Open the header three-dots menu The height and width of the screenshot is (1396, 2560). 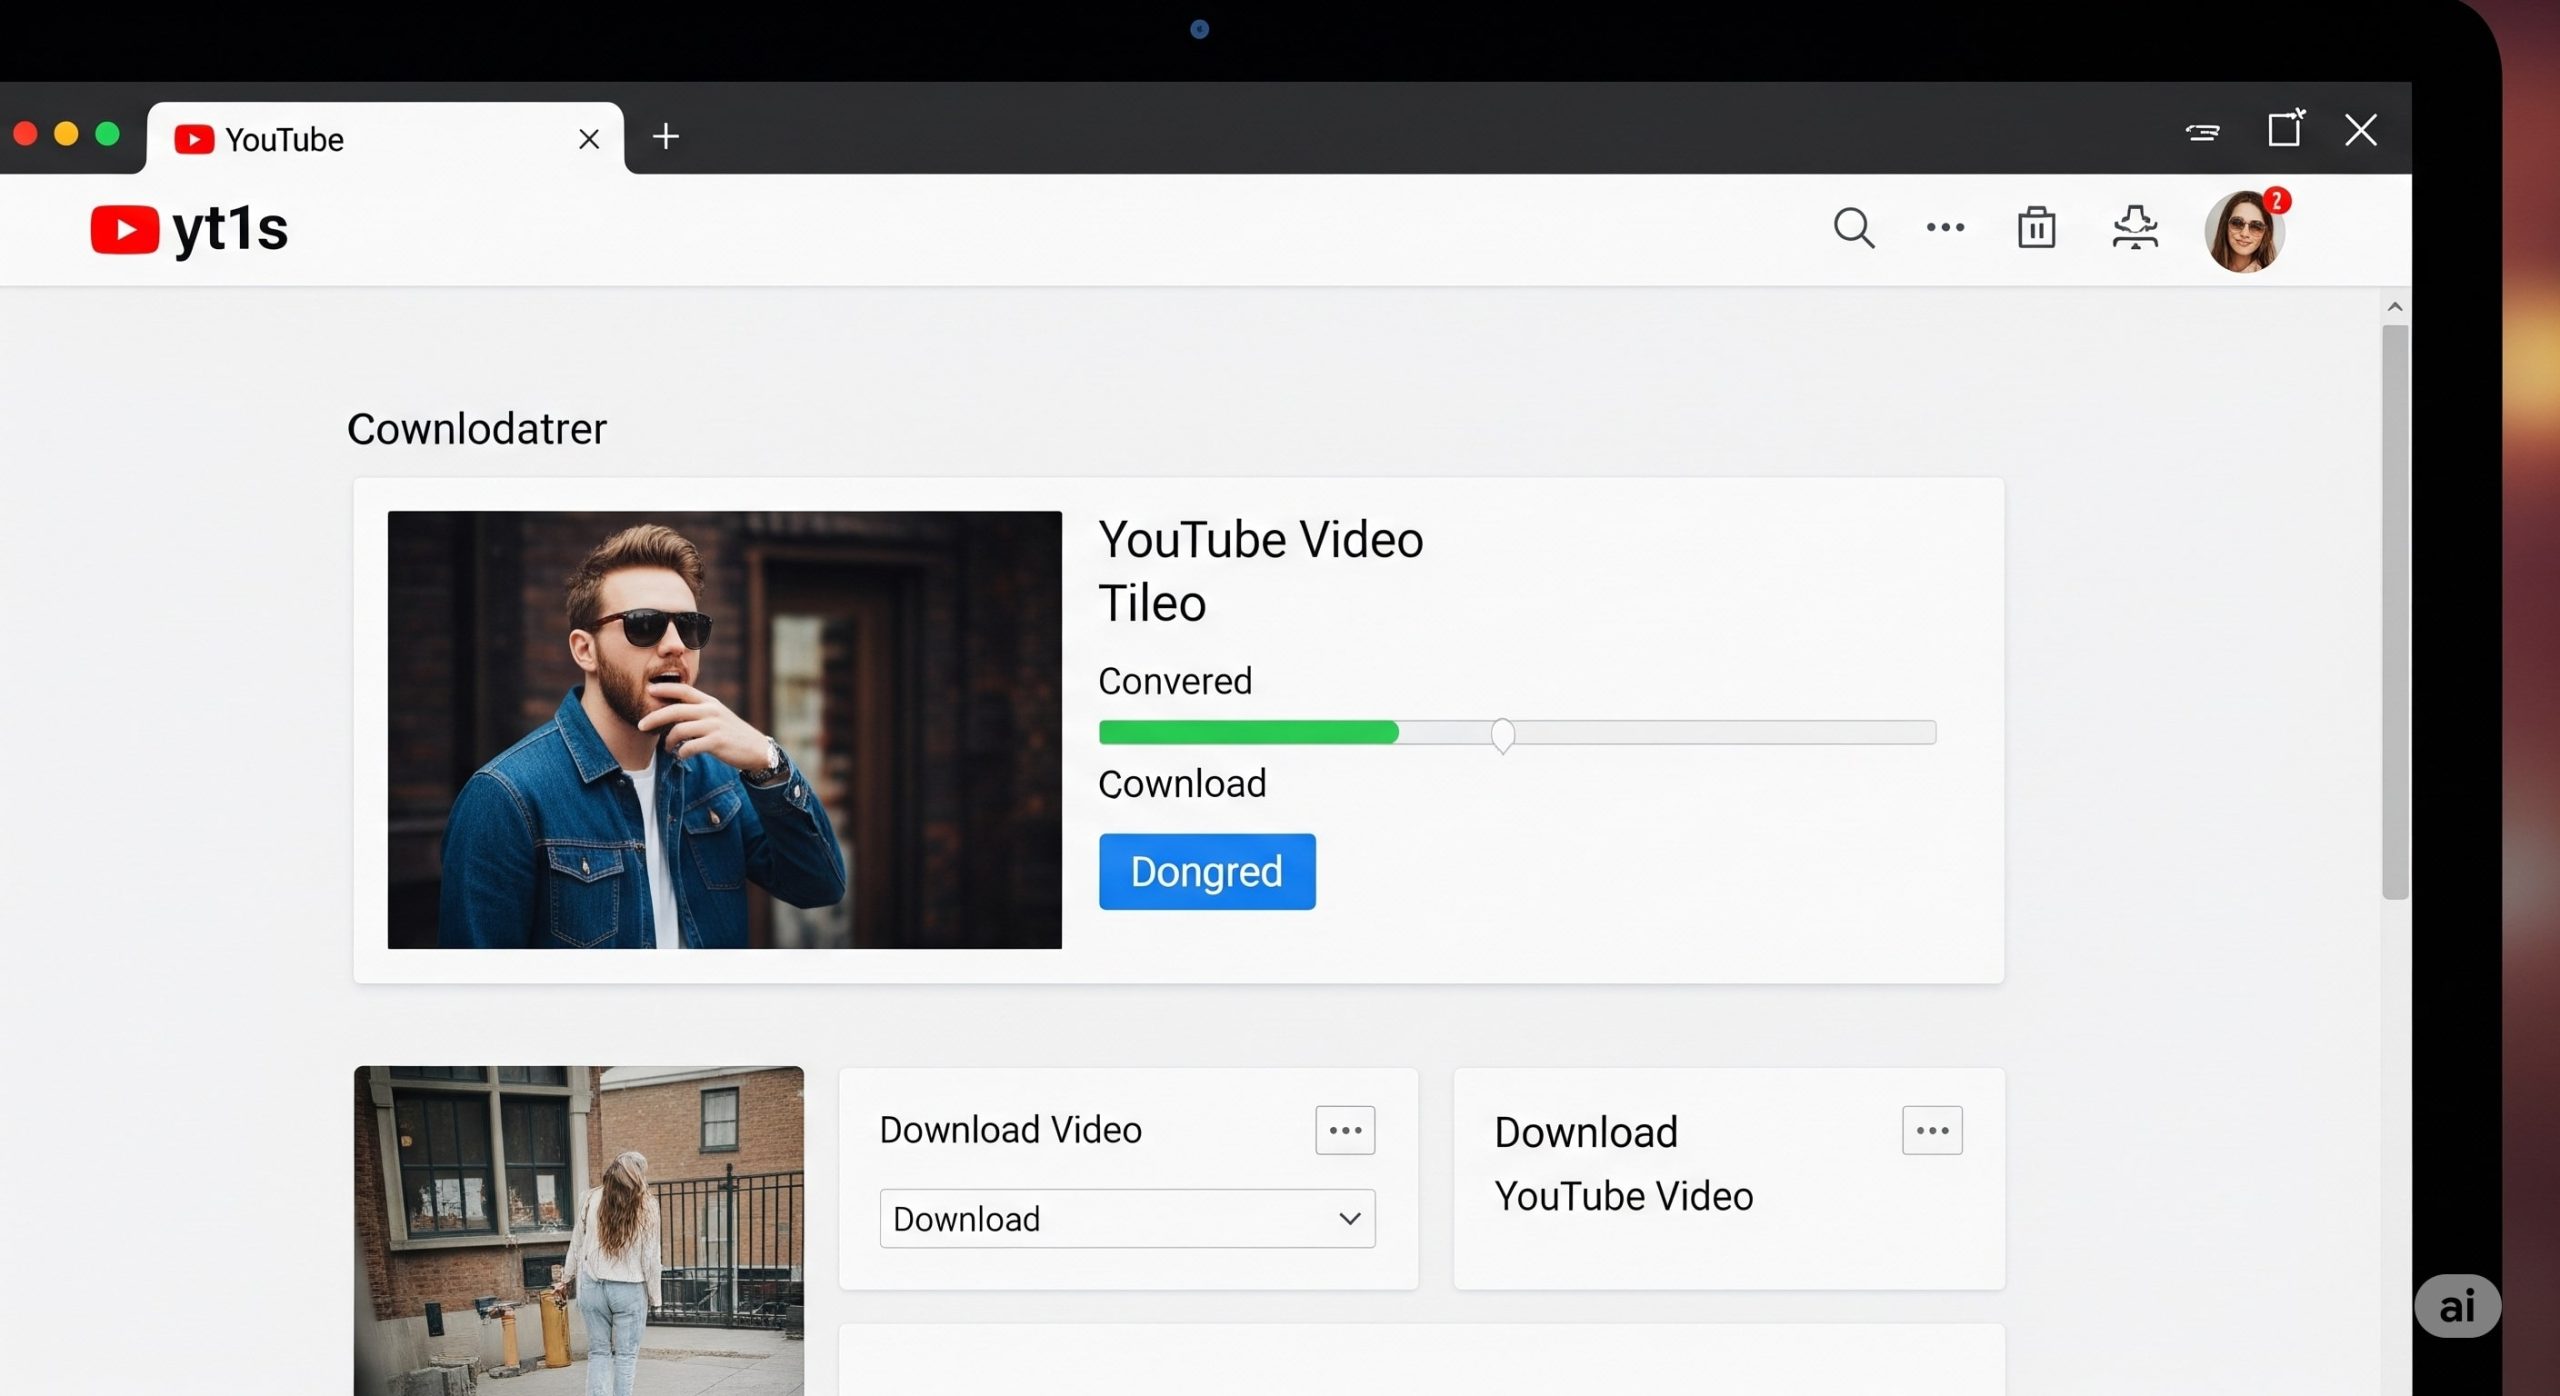coord(1945,228)
